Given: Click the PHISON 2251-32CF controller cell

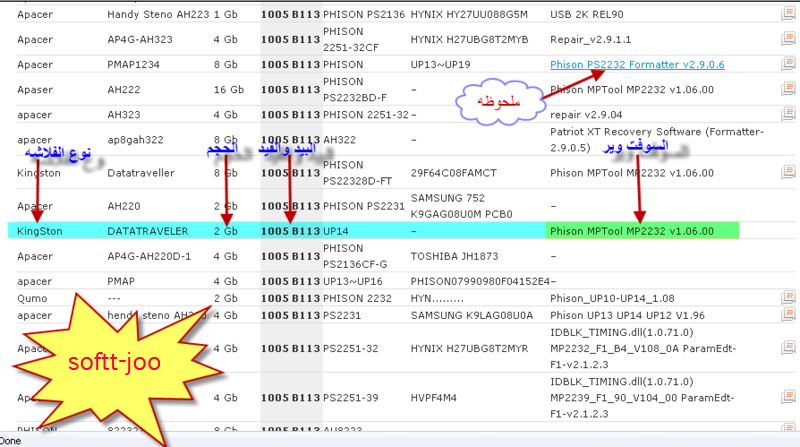Looking at the screenshot, I should [x=351, y=39].
